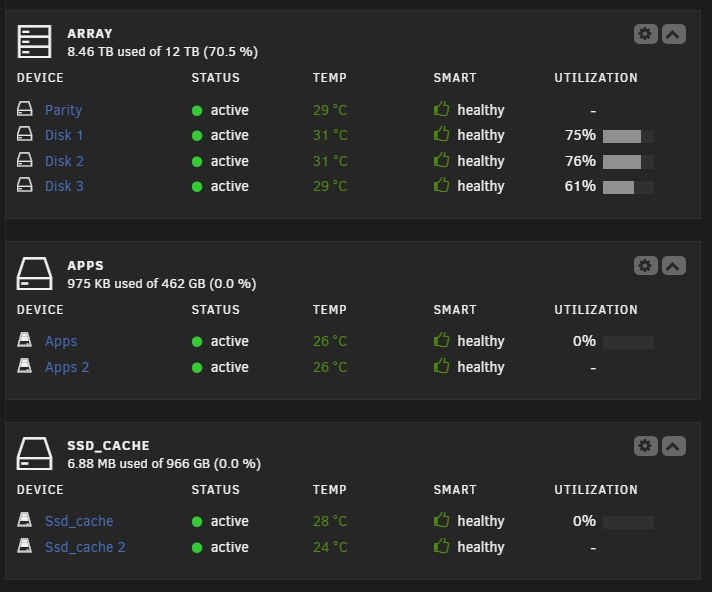Open settings gear for the Array panel
This screenshot has width=712, height=592.
[x=645, y=34]
